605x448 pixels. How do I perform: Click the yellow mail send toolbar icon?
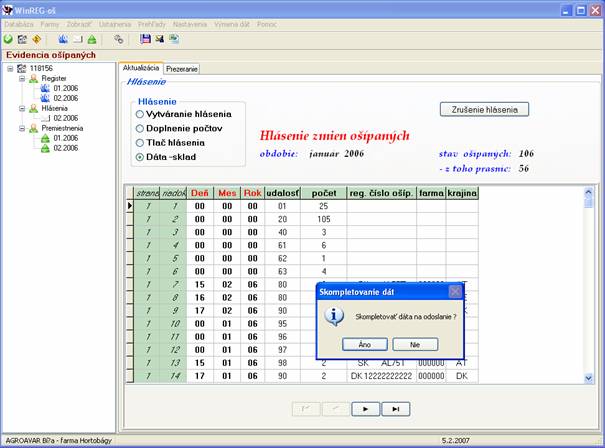tap(159, 39)
